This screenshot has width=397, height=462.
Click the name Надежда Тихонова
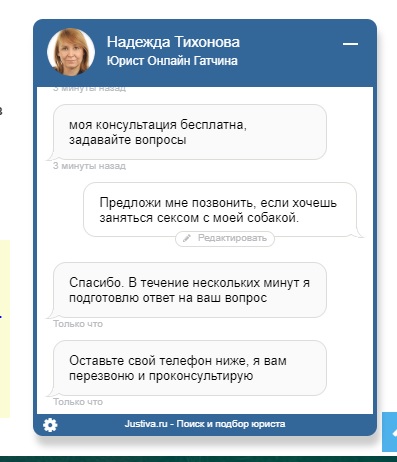(x=173, y=42)
